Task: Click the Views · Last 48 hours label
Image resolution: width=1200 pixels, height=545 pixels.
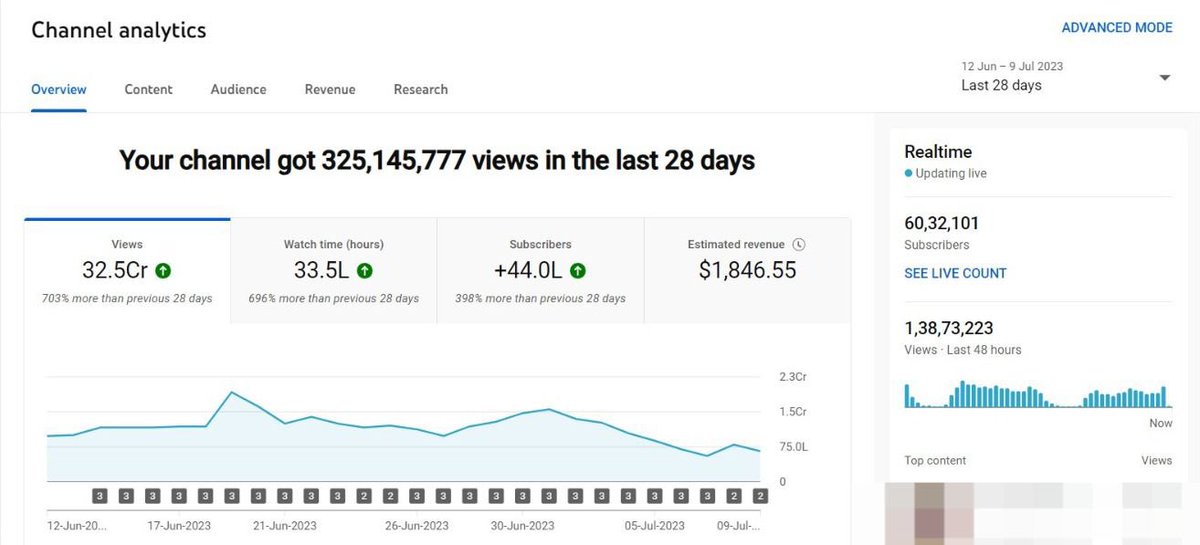Action: point(963,350)
